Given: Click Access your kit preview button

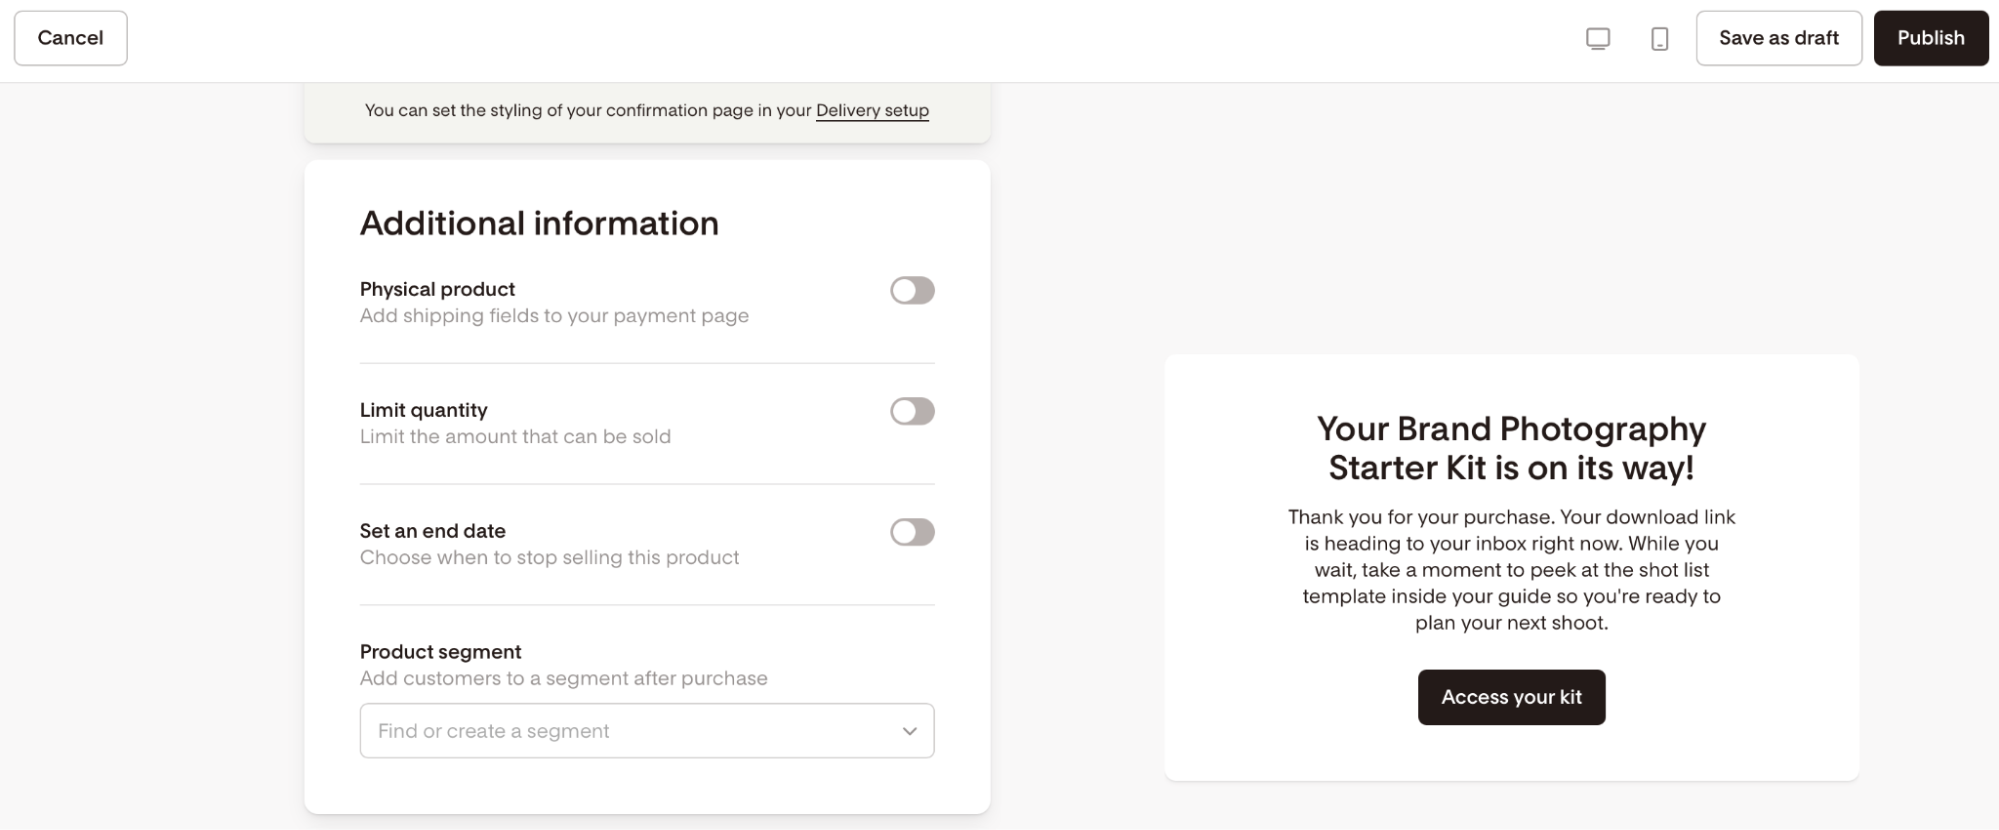Looking at the screenshot, I should click(x=1511, y=697).
